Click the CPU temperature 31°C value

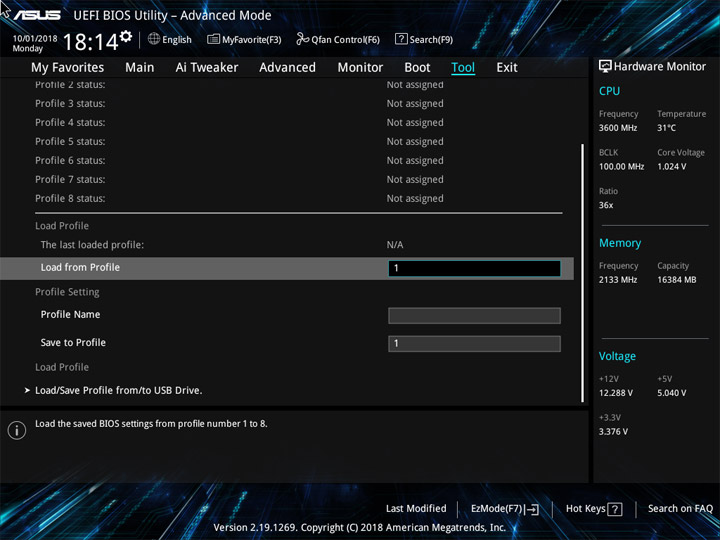click(x=666, y=128)
